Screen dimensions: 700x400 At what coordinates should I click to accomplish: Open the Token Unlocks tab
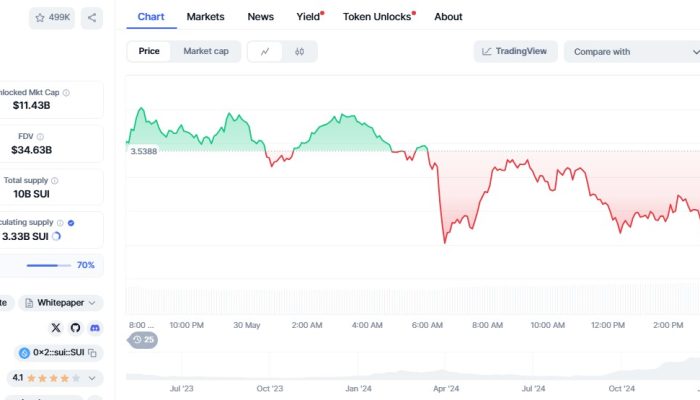[378, 17]
